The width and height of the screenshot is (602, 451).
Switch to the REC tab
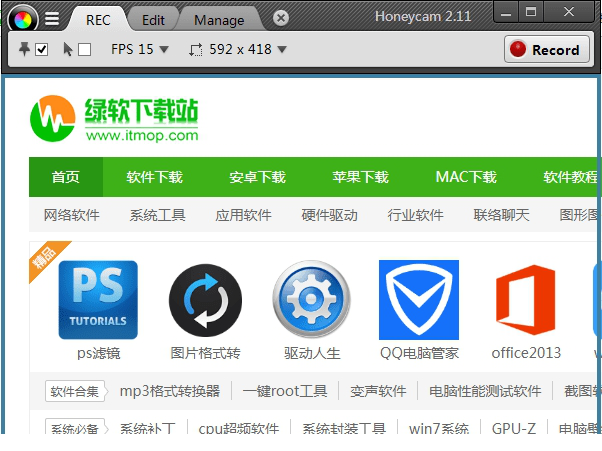pyautogui.click(x=98, y=20)
